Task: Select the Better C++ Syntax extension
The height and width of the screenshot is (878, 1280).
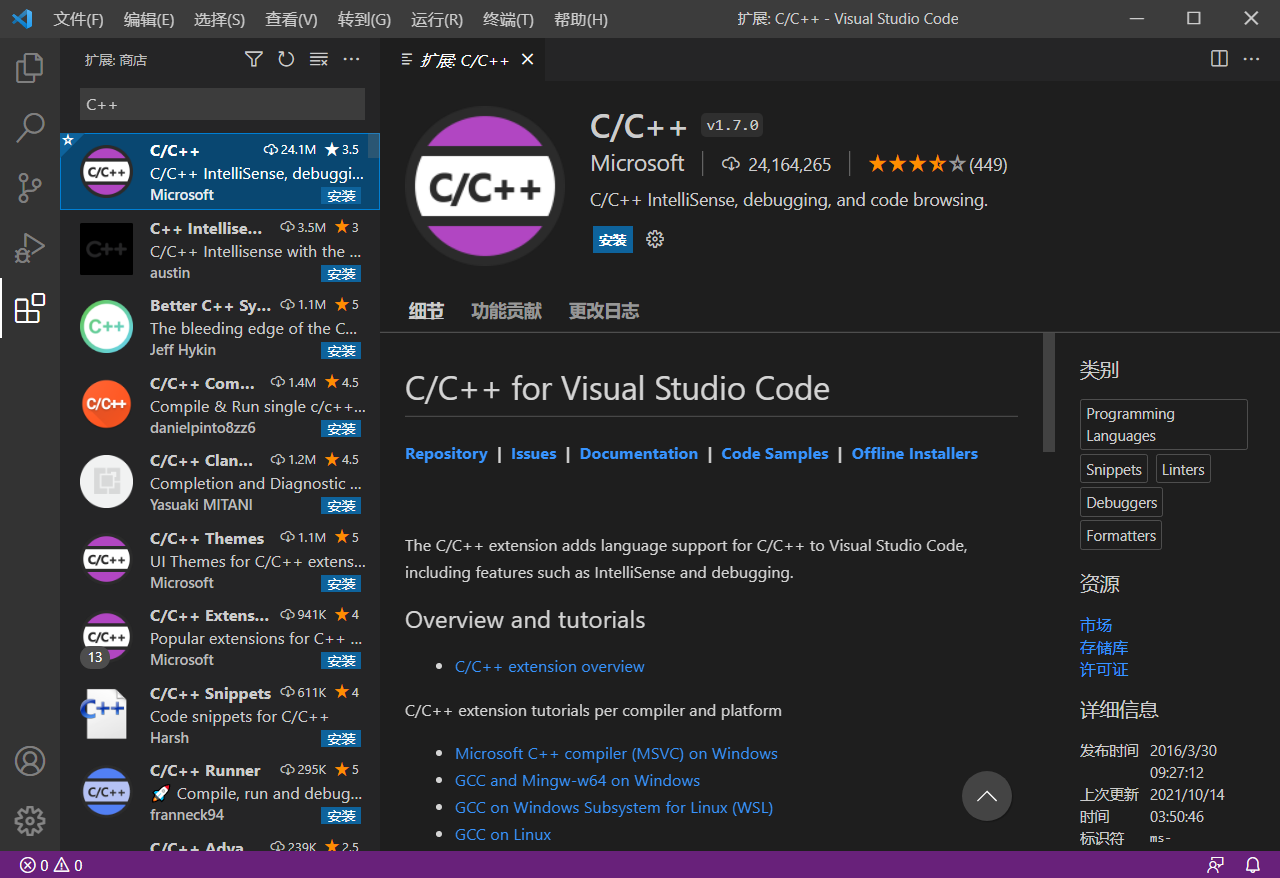Action: (x=220, y=327)
